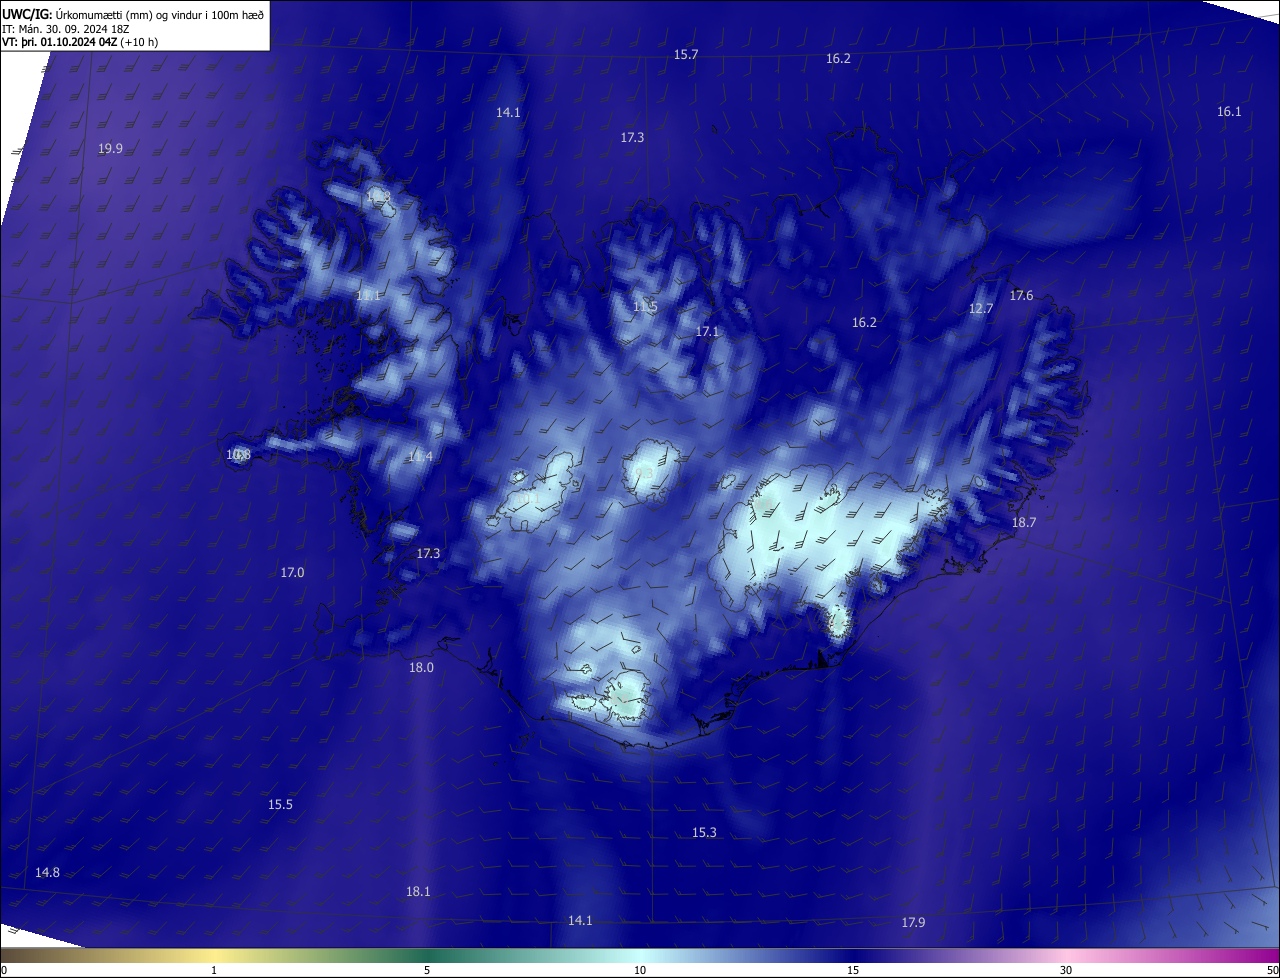Click the 14.8 wind value label

(47, 873)
